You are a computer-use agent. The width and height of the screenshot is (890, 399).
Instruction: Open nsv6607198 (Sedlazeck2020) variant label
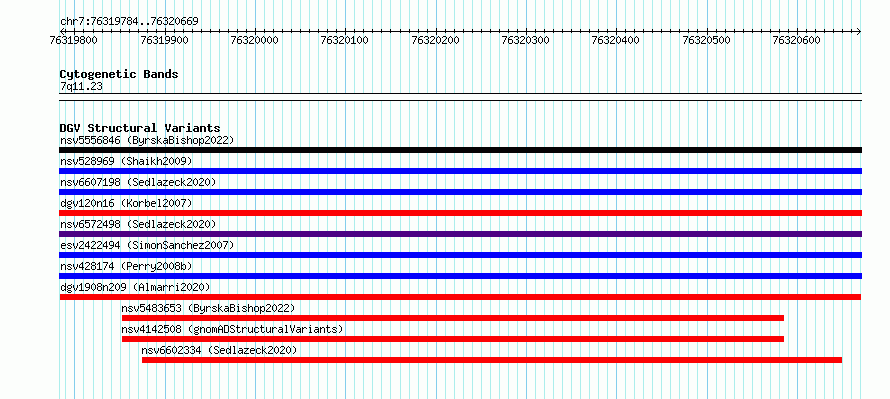pyautogui.click(x=138, y=182)
